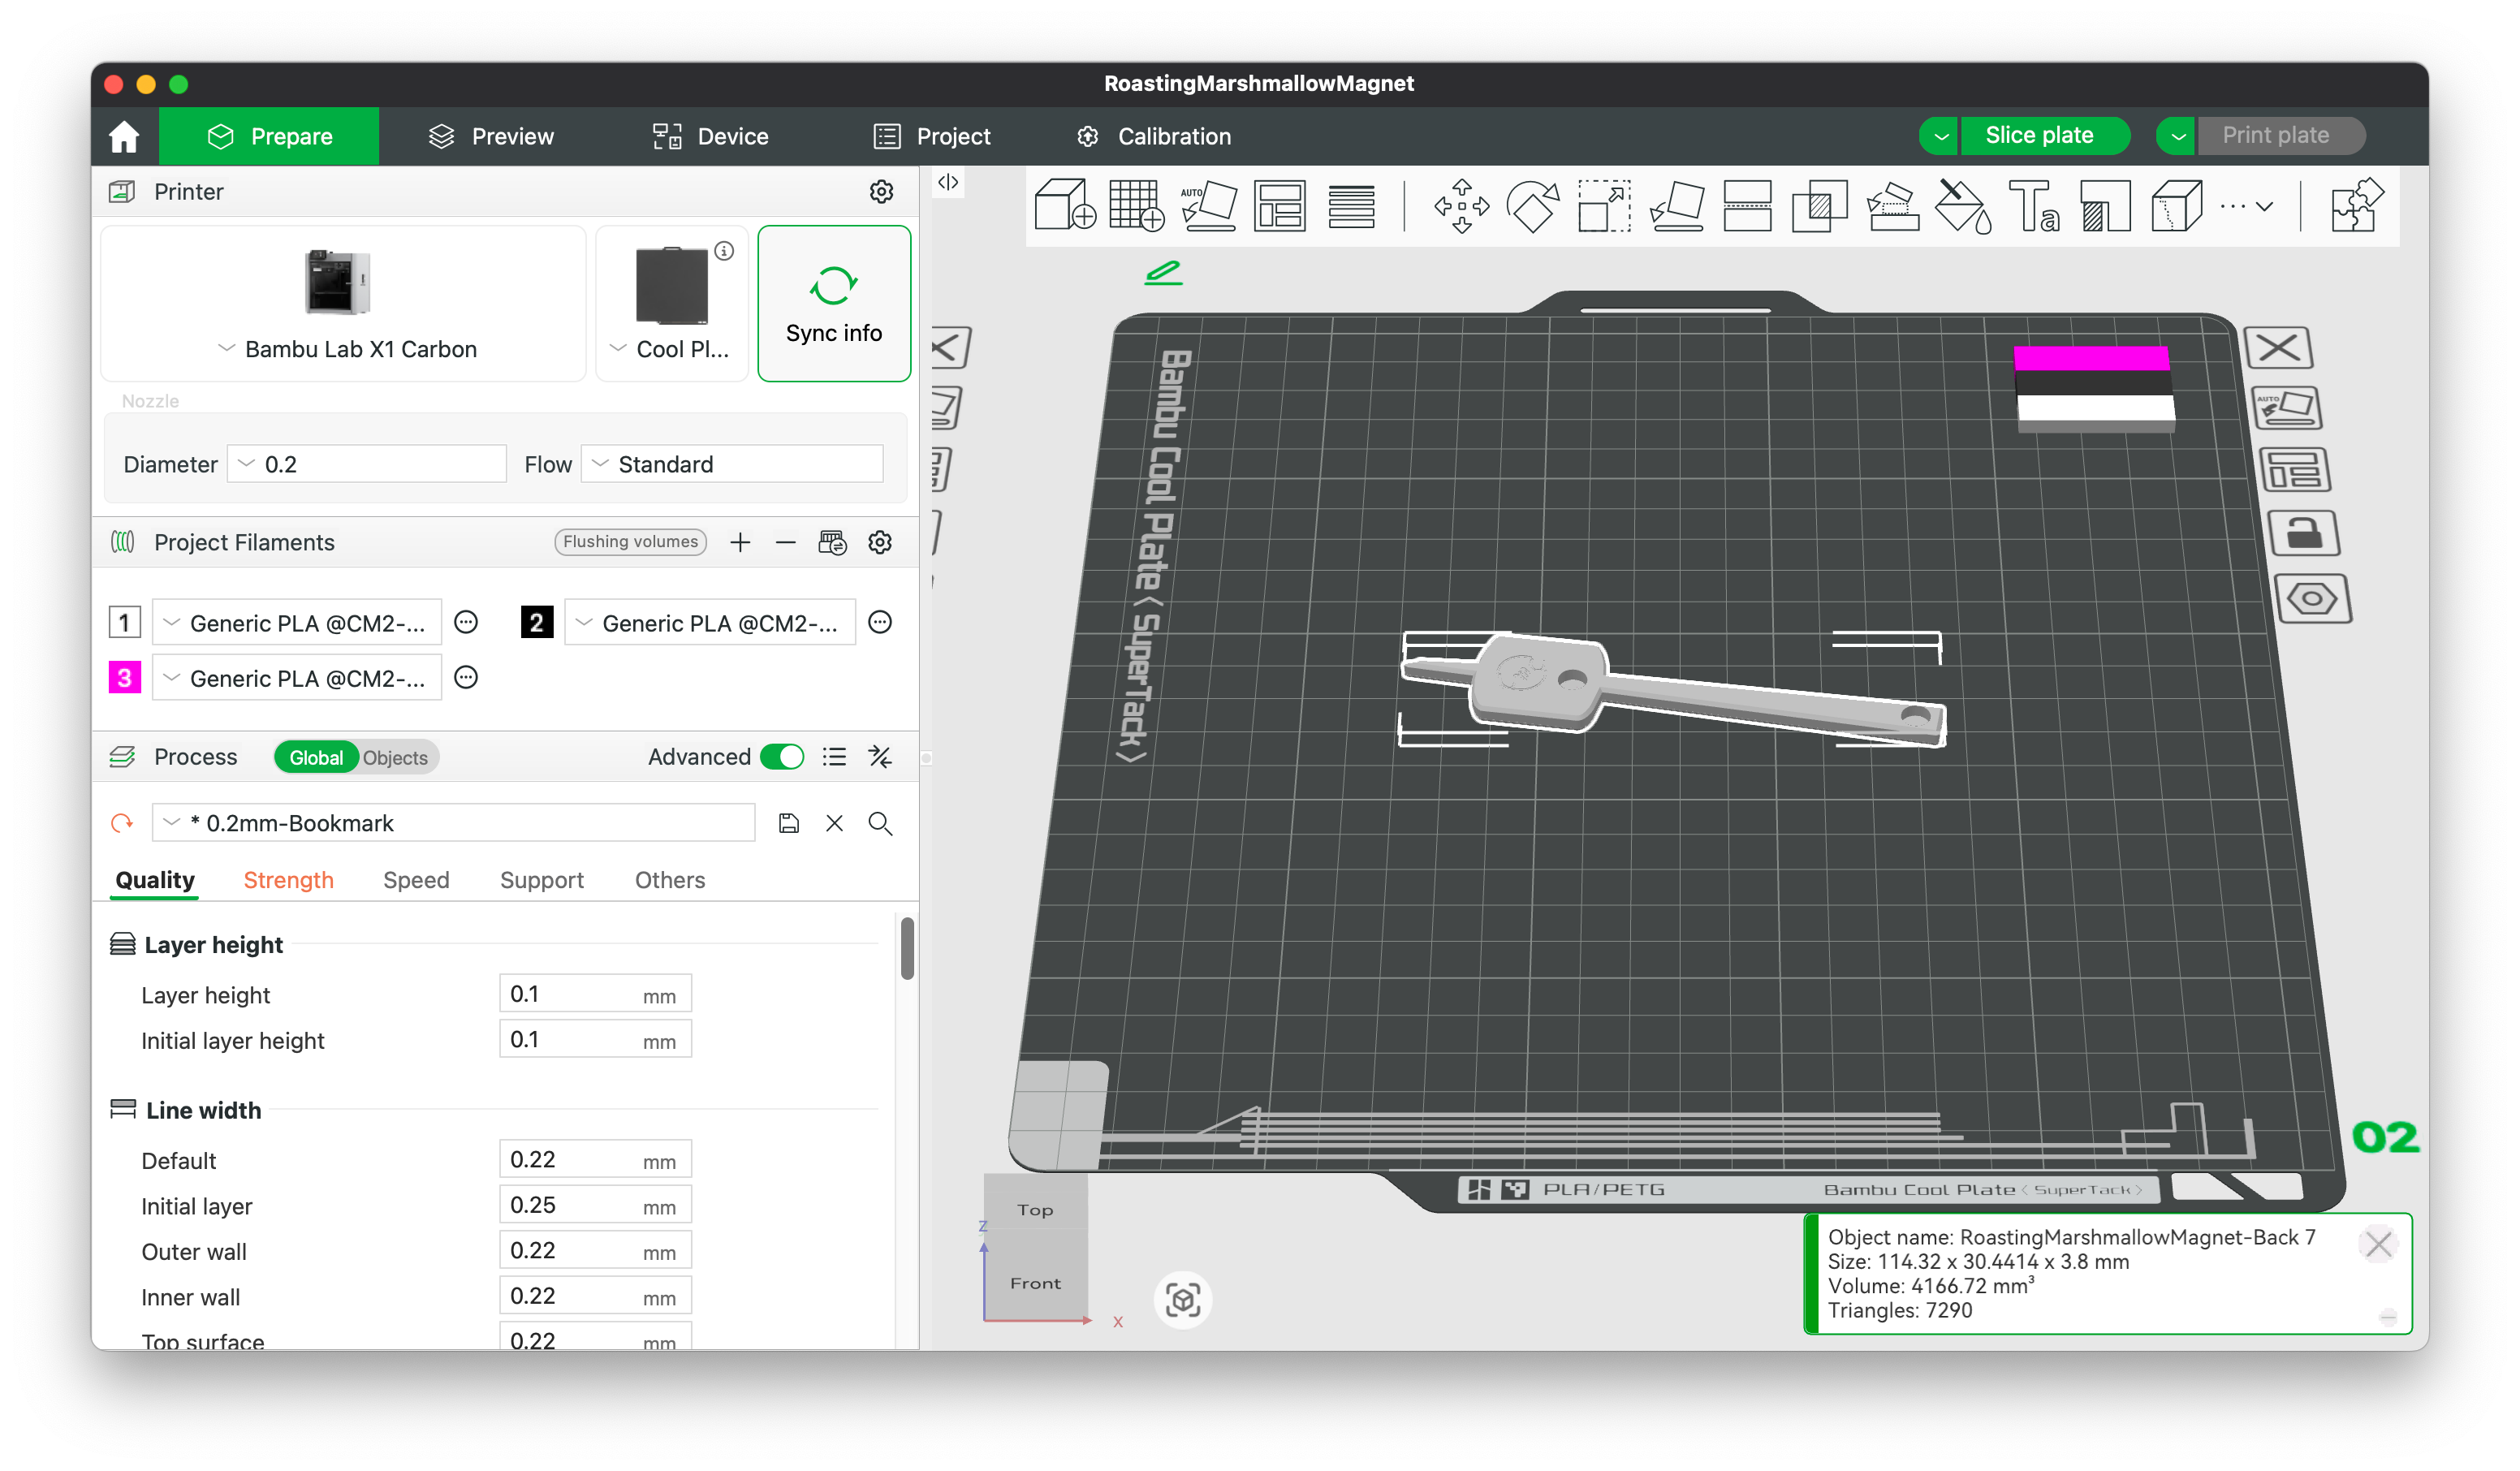Viewport: 2520px width, 1471px height.
Task: Open the Cool Plate bed type dropdown
Action: (672, 304)
